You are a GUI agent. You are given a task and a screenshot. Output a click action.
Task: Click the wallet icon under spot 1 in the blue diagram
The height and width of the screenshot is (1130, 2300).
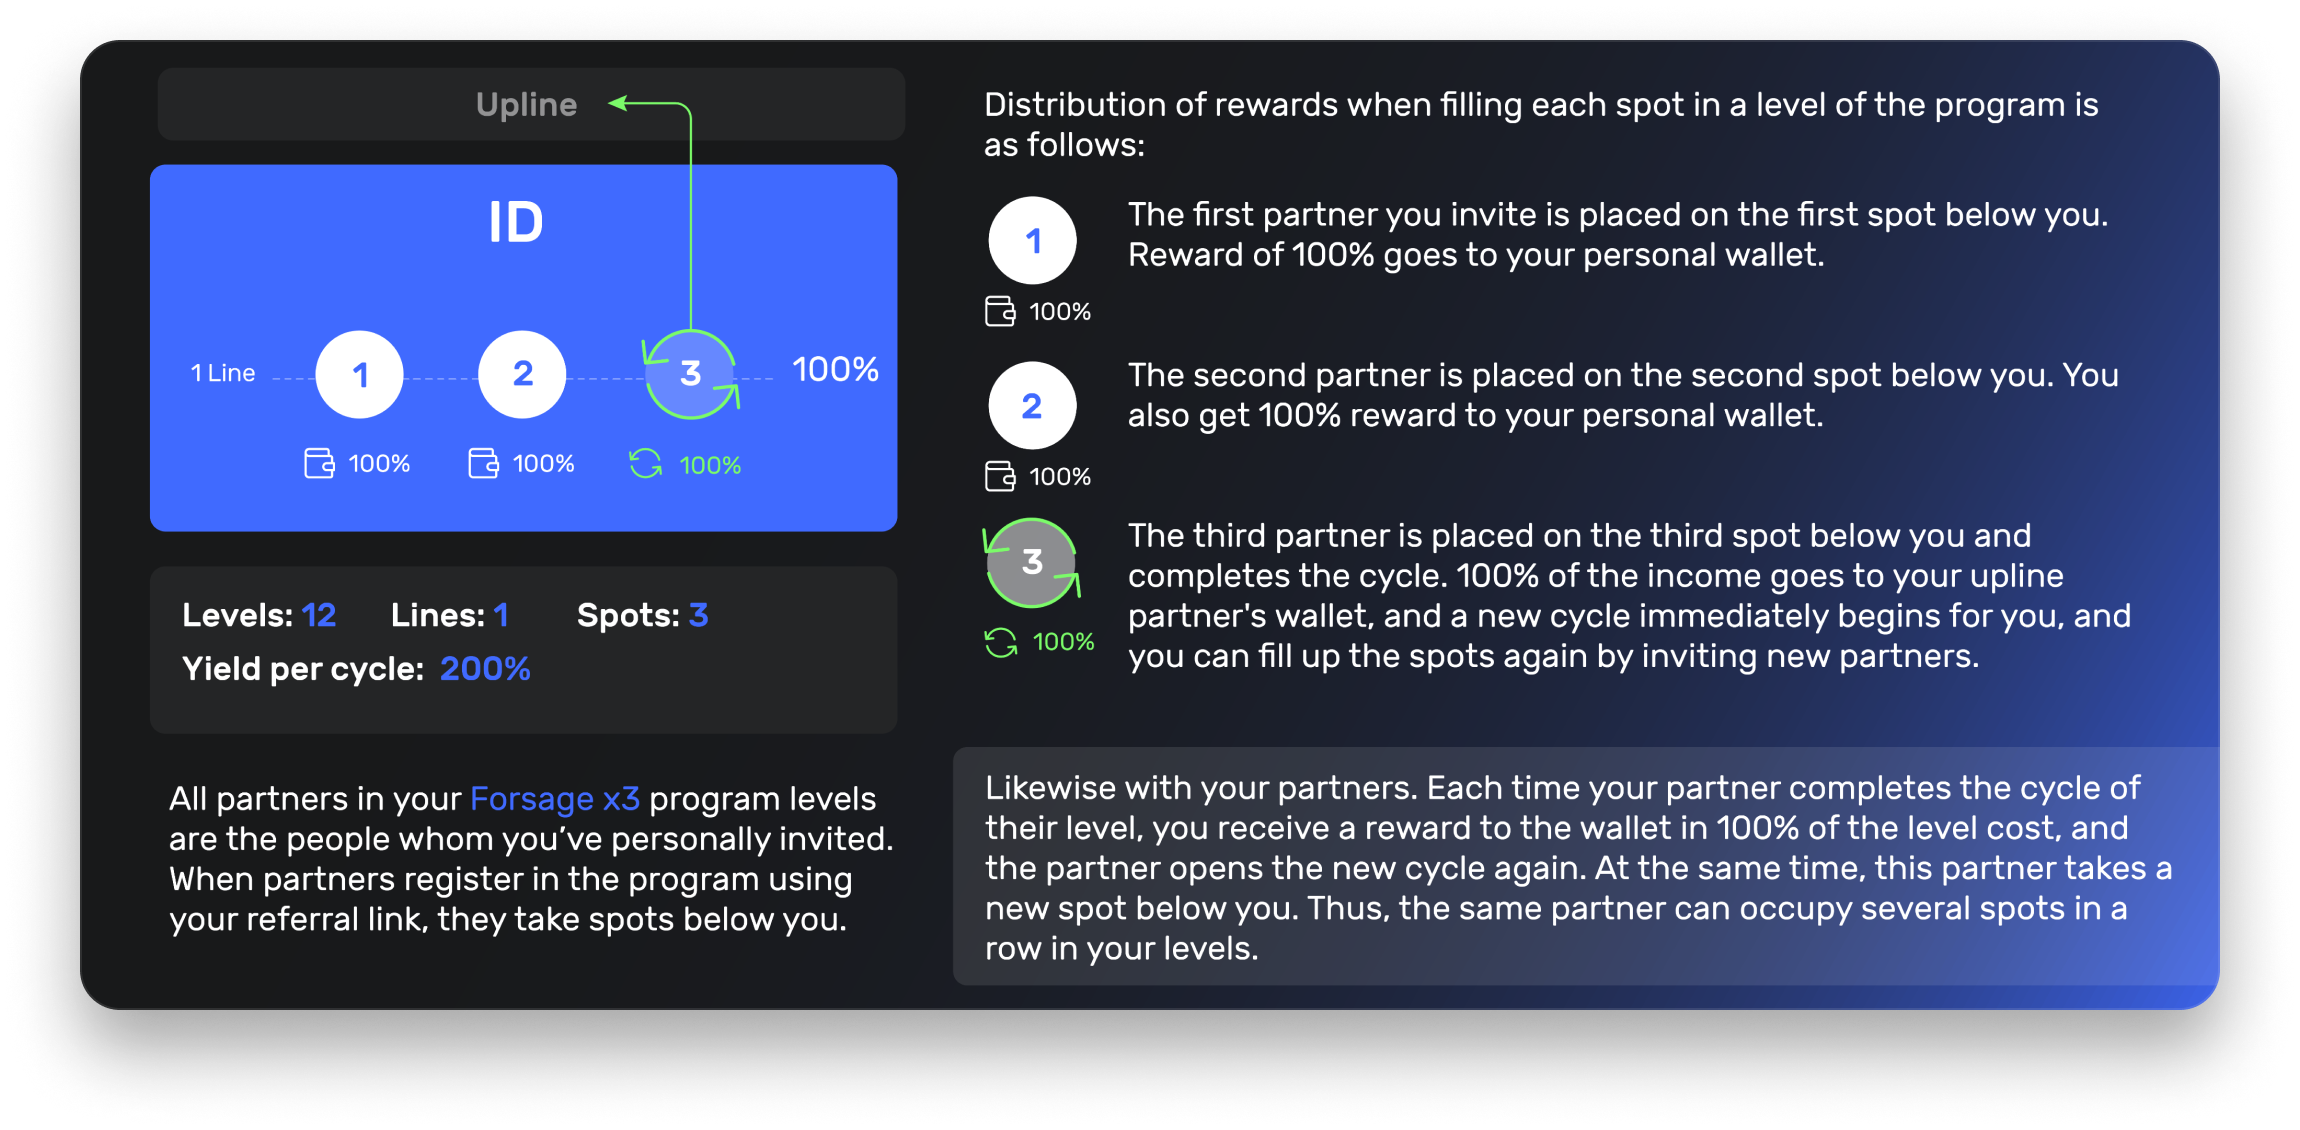(x=319, y=463)
